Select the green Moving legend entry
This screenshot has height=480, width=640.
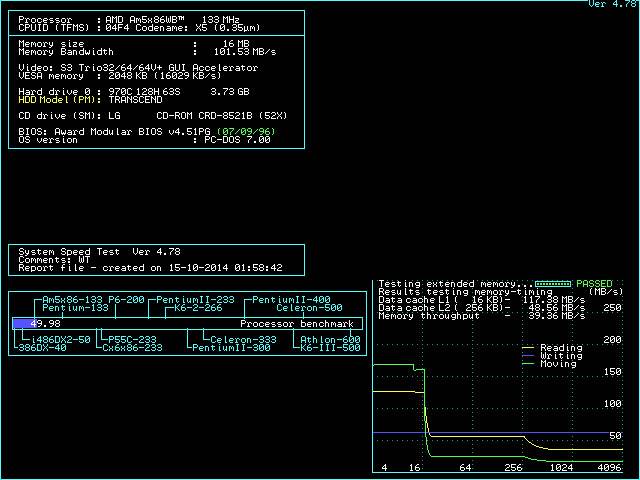[560, 364]
